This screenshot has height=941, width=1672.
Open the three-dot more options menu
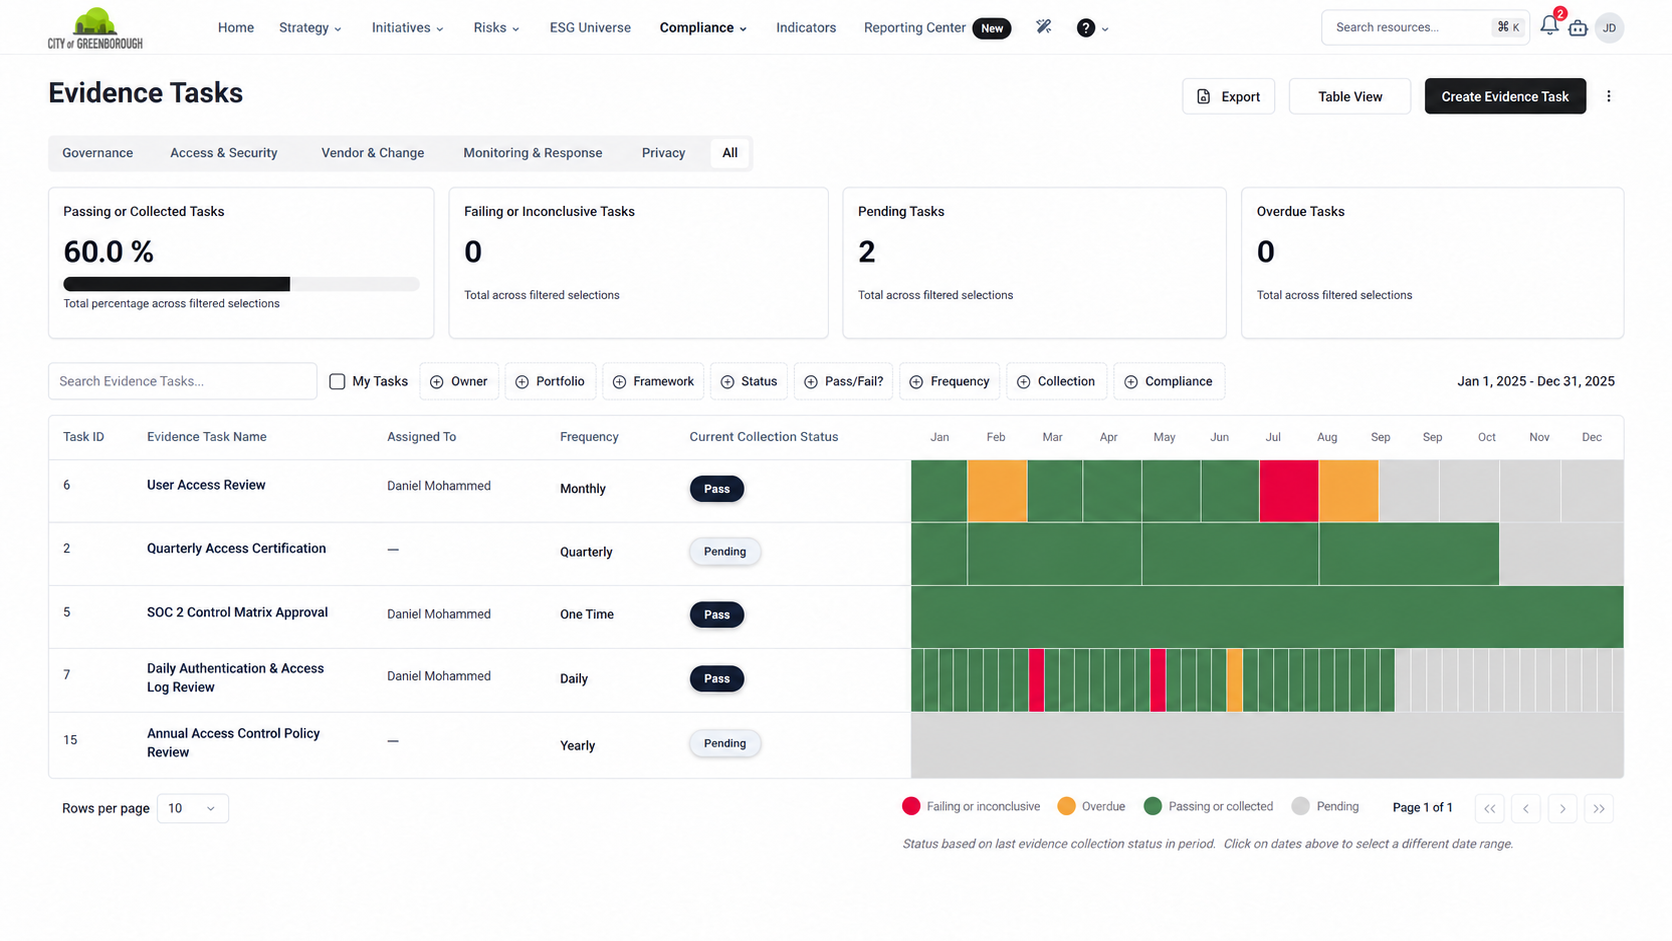coord(1609,96)
